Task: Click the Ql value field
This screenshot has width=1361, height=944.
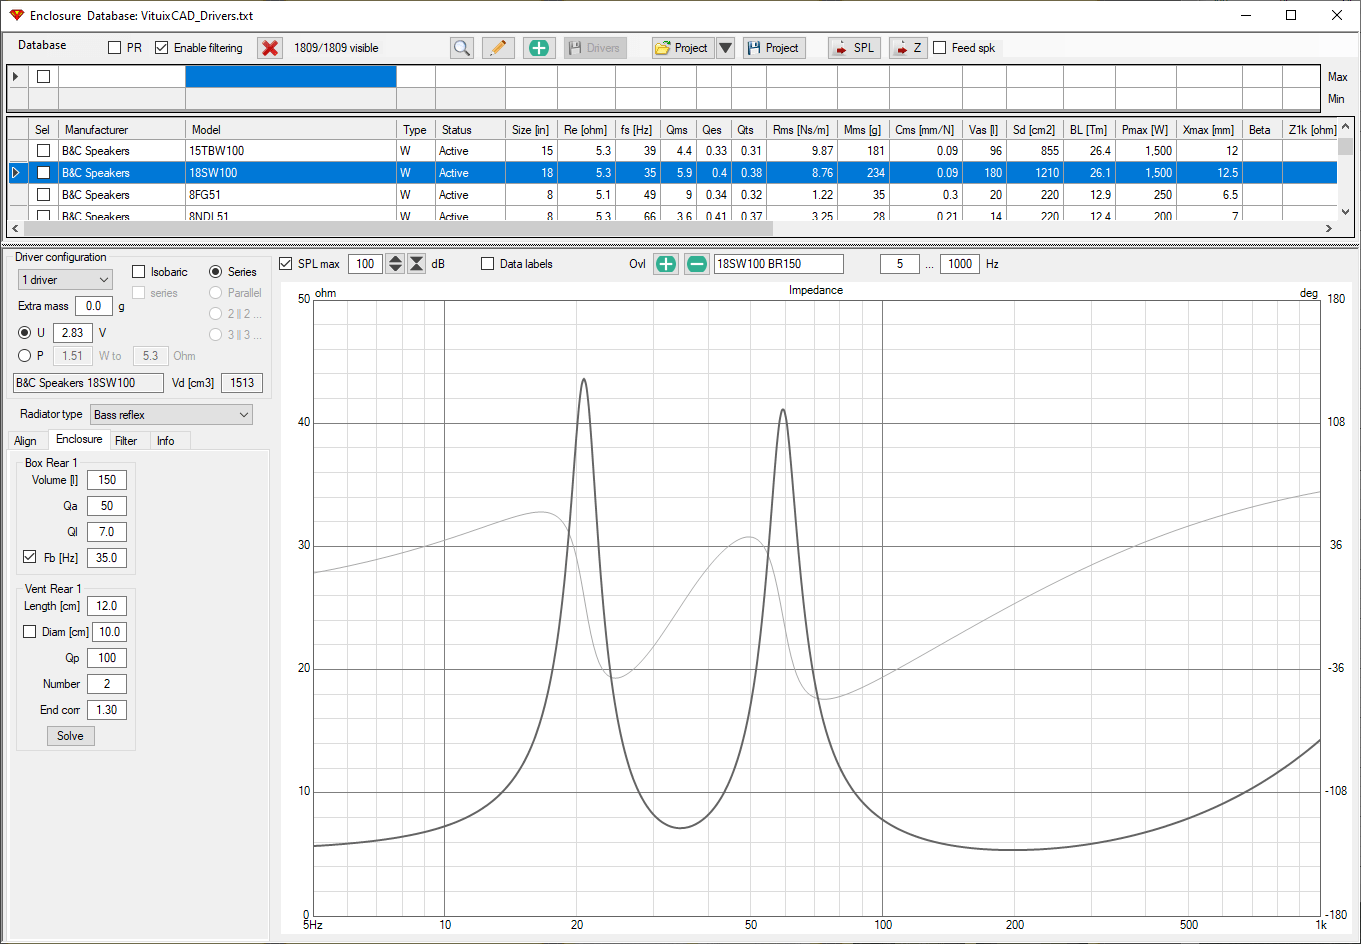Action: 107,532
